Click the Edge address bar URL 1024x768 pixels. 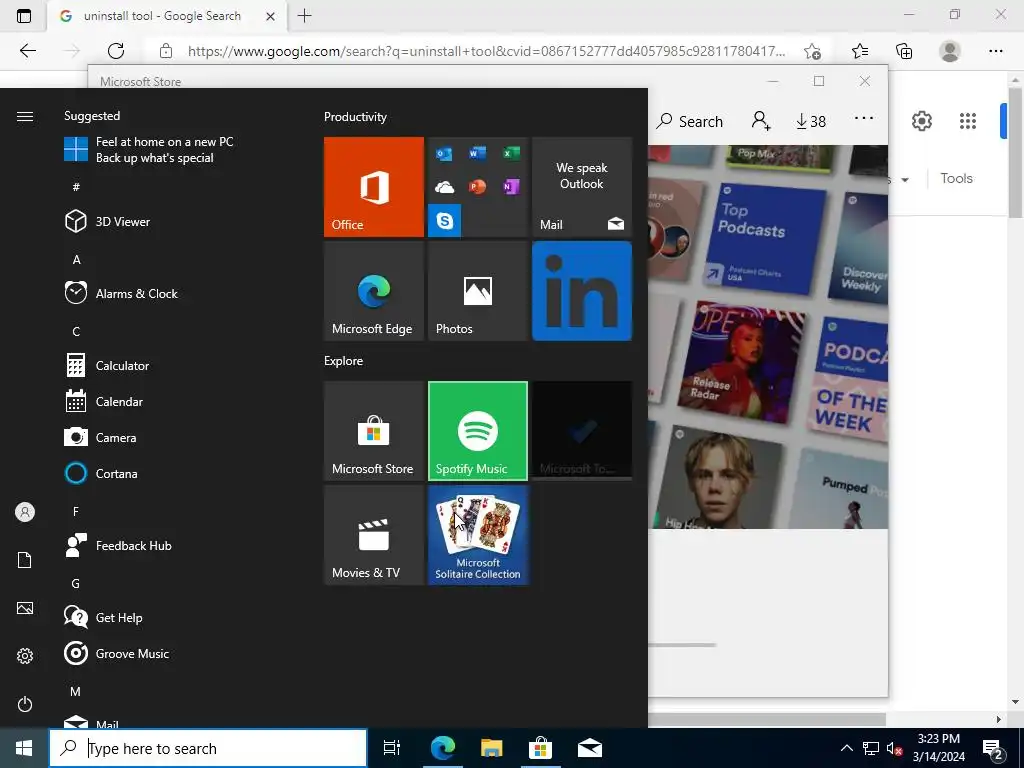[x=486, y=51]
